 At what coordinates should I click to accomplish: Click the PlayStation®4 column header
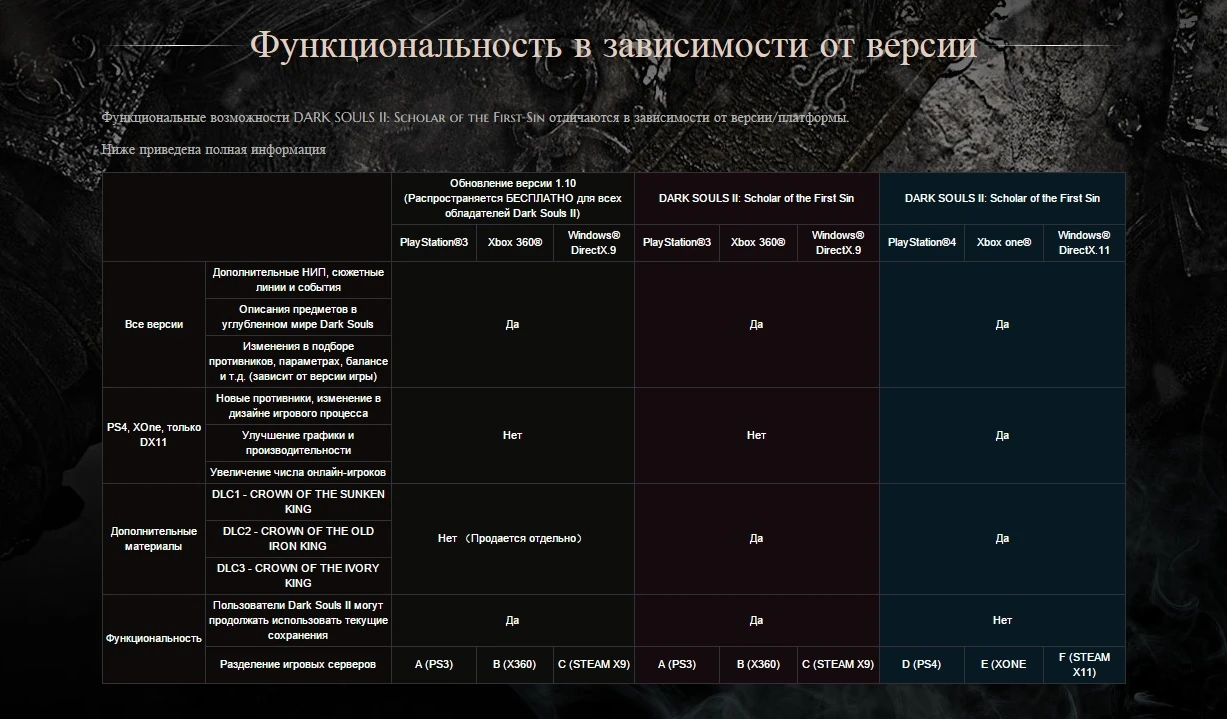(x=921, y=242)
